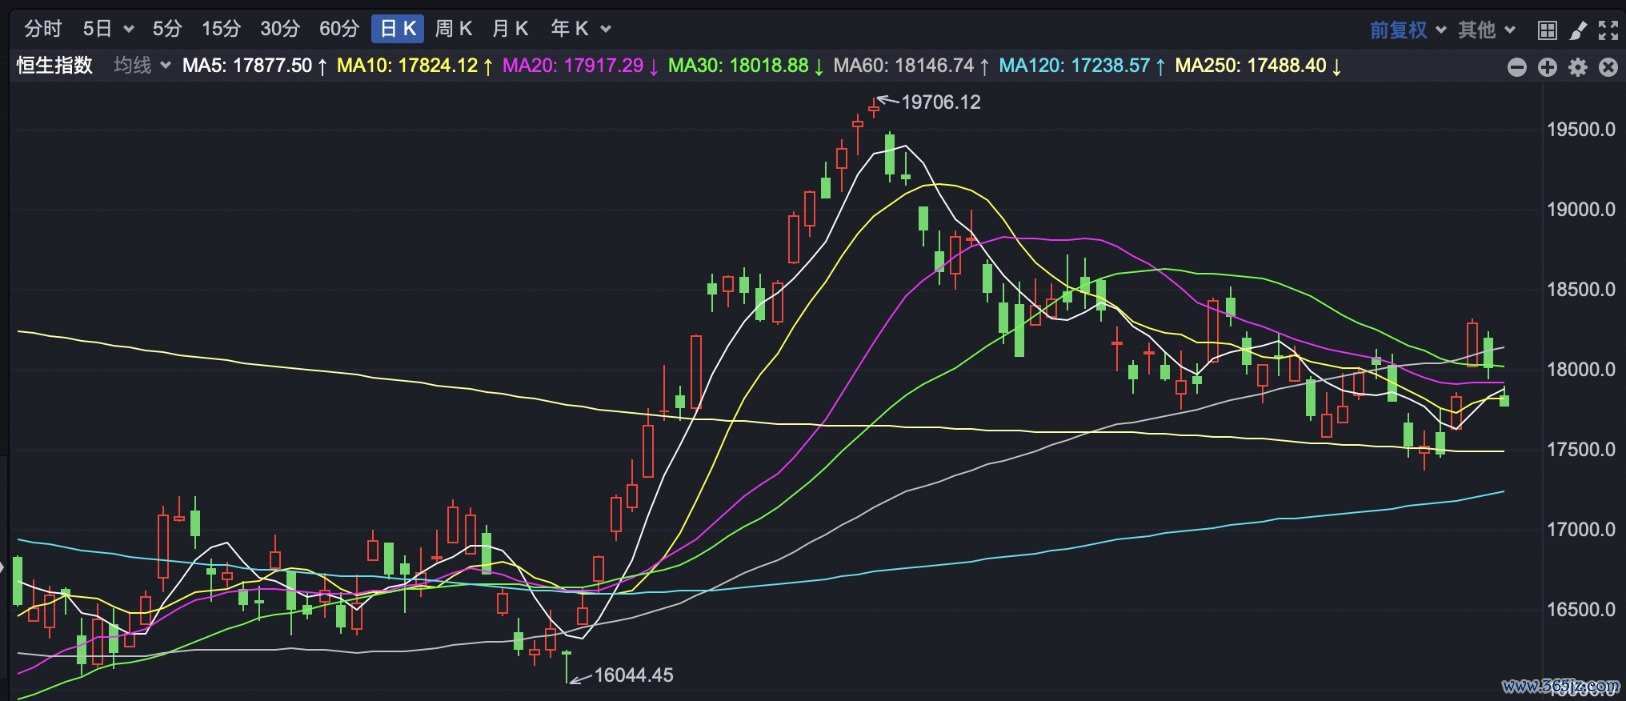
Task: Switch to the 30分 timeframe
Action: [280, 29]
